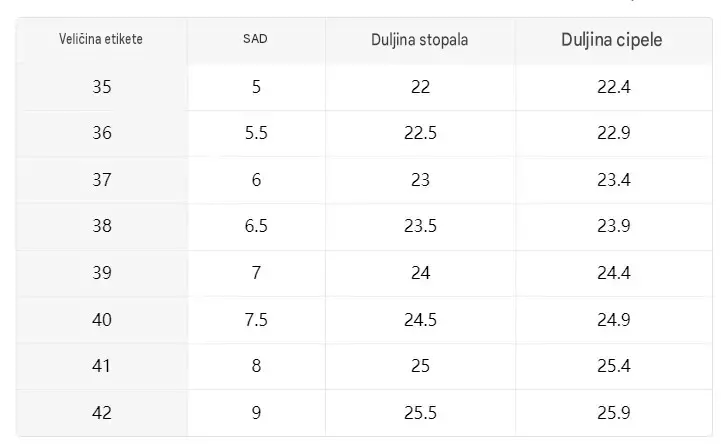
Task: Click the SAD value 6.5 cell
Action: pos(256,226)
